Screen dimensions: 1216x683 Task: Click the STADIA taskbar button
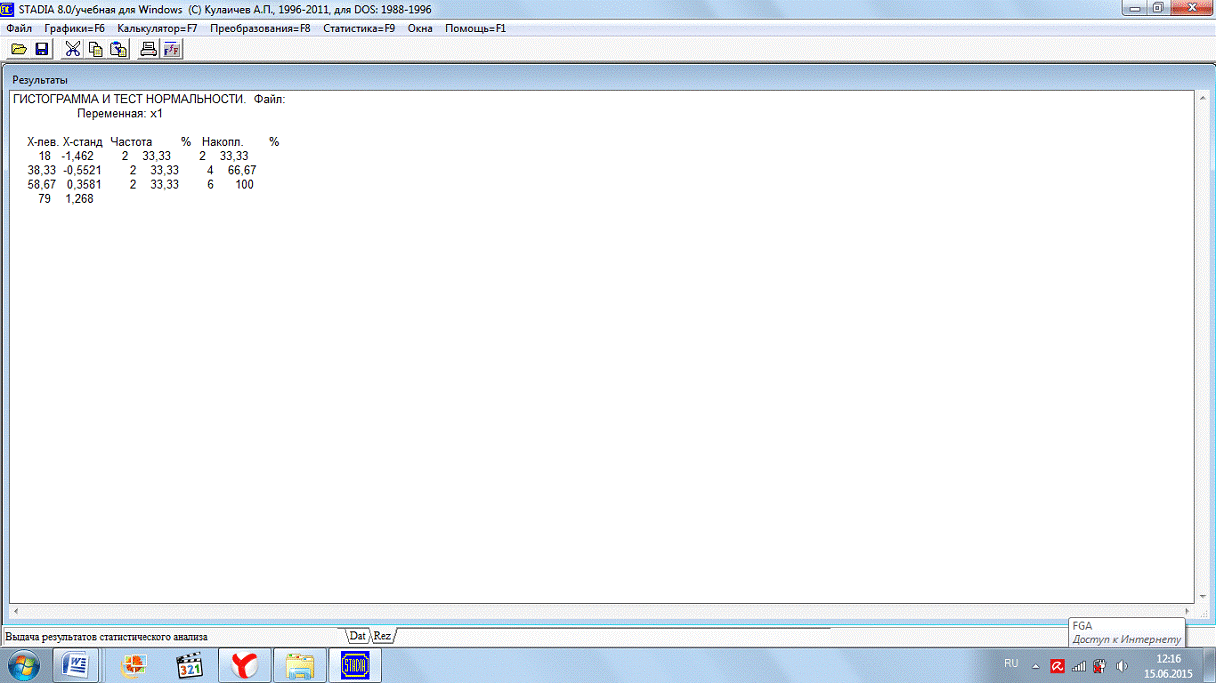pyautogui.click(x=355, y=665)
